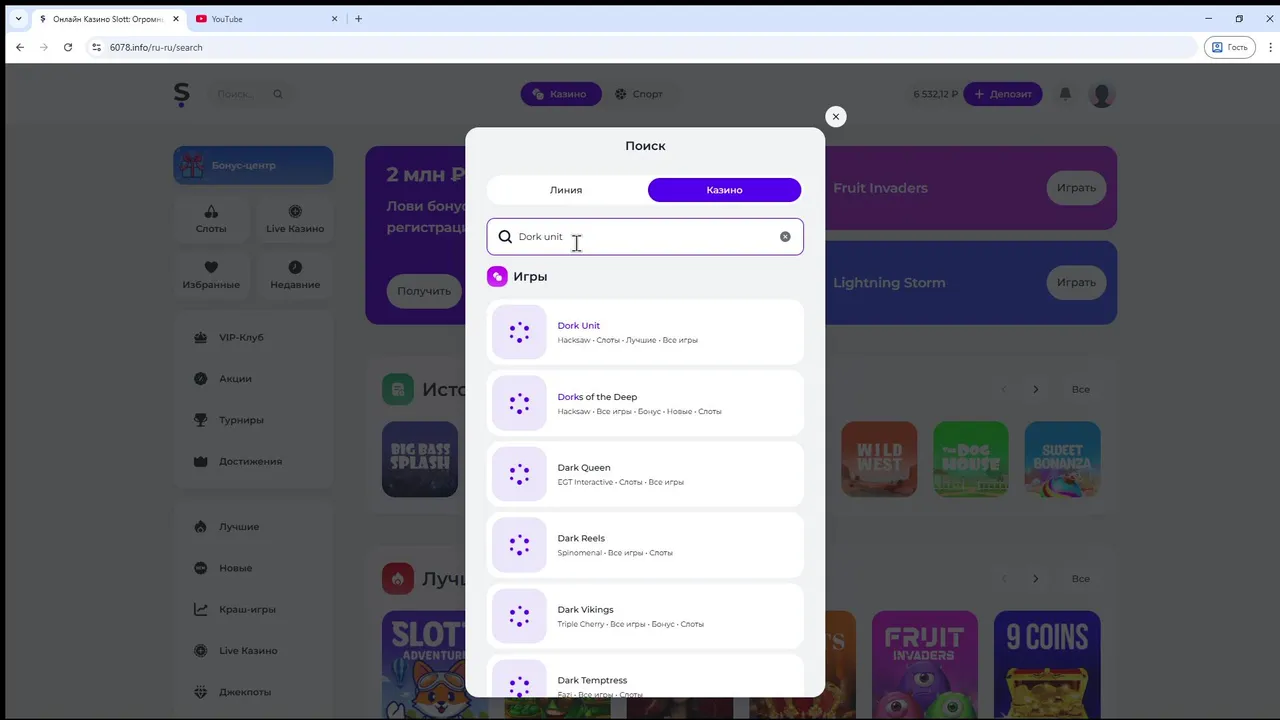The image size is (1280, 720).
Task: Open Wild West game thumbnail
Action: point(879,459)
